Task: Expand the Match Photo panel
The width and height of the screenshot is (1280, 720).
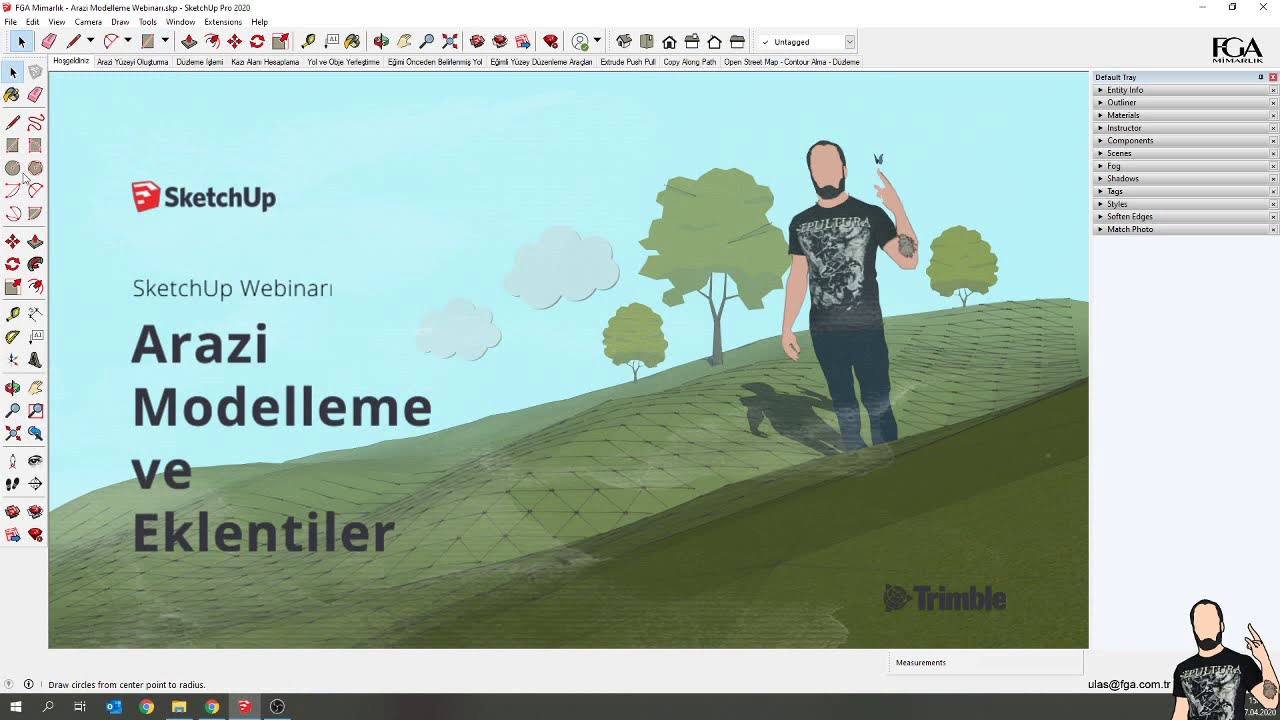Action: tap(1184, 229)
